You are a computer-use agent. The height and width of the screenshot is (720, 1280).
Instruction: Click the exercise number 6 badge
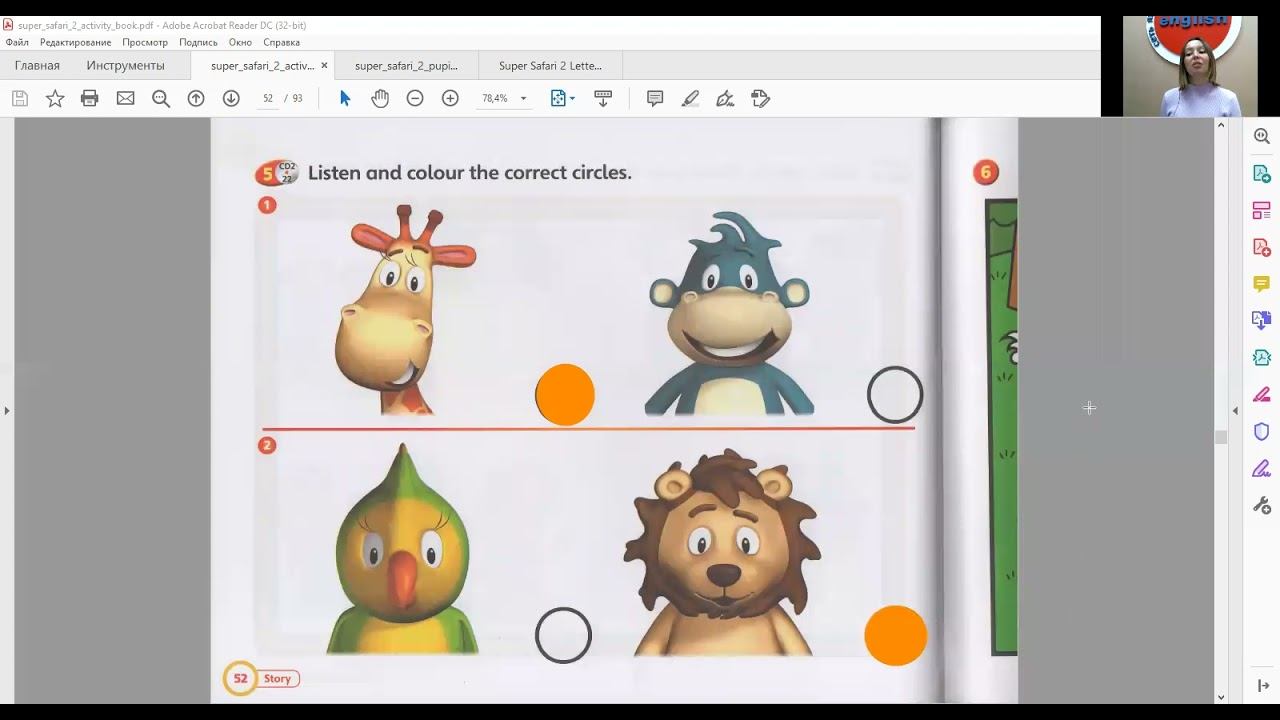click(985, 172)
